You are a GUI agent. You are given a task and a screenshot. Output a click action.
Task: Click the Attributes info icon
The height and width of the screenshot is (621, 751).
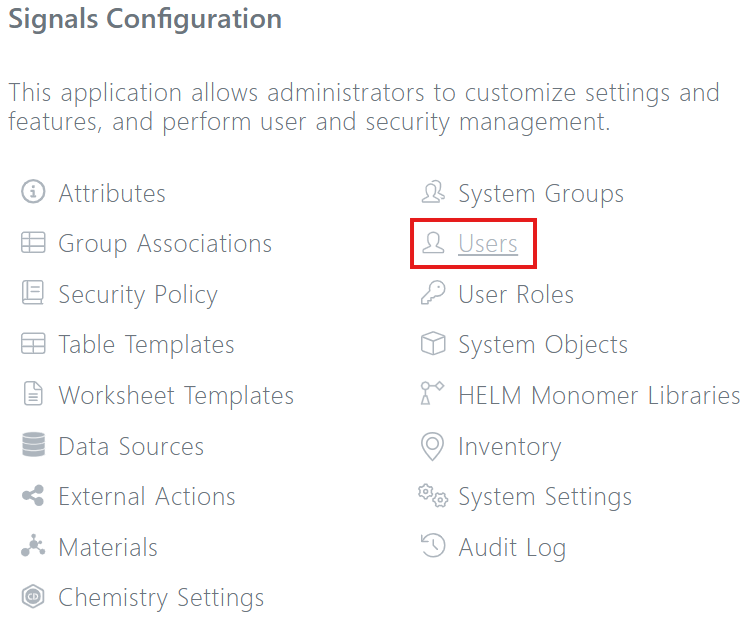click(33, 193)
